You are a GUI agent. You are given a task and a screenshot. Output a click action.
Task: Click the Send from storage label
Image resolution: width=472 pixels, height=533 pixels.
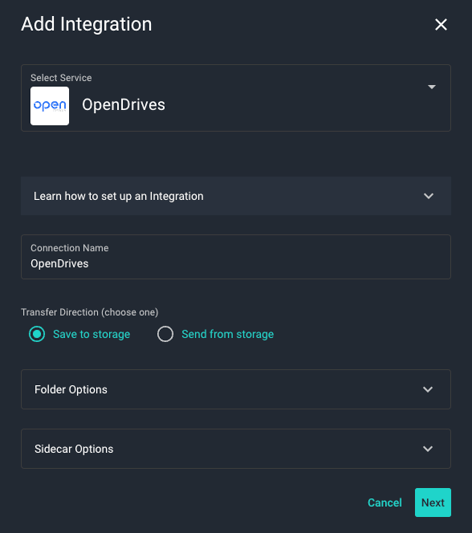coord(227,334)
